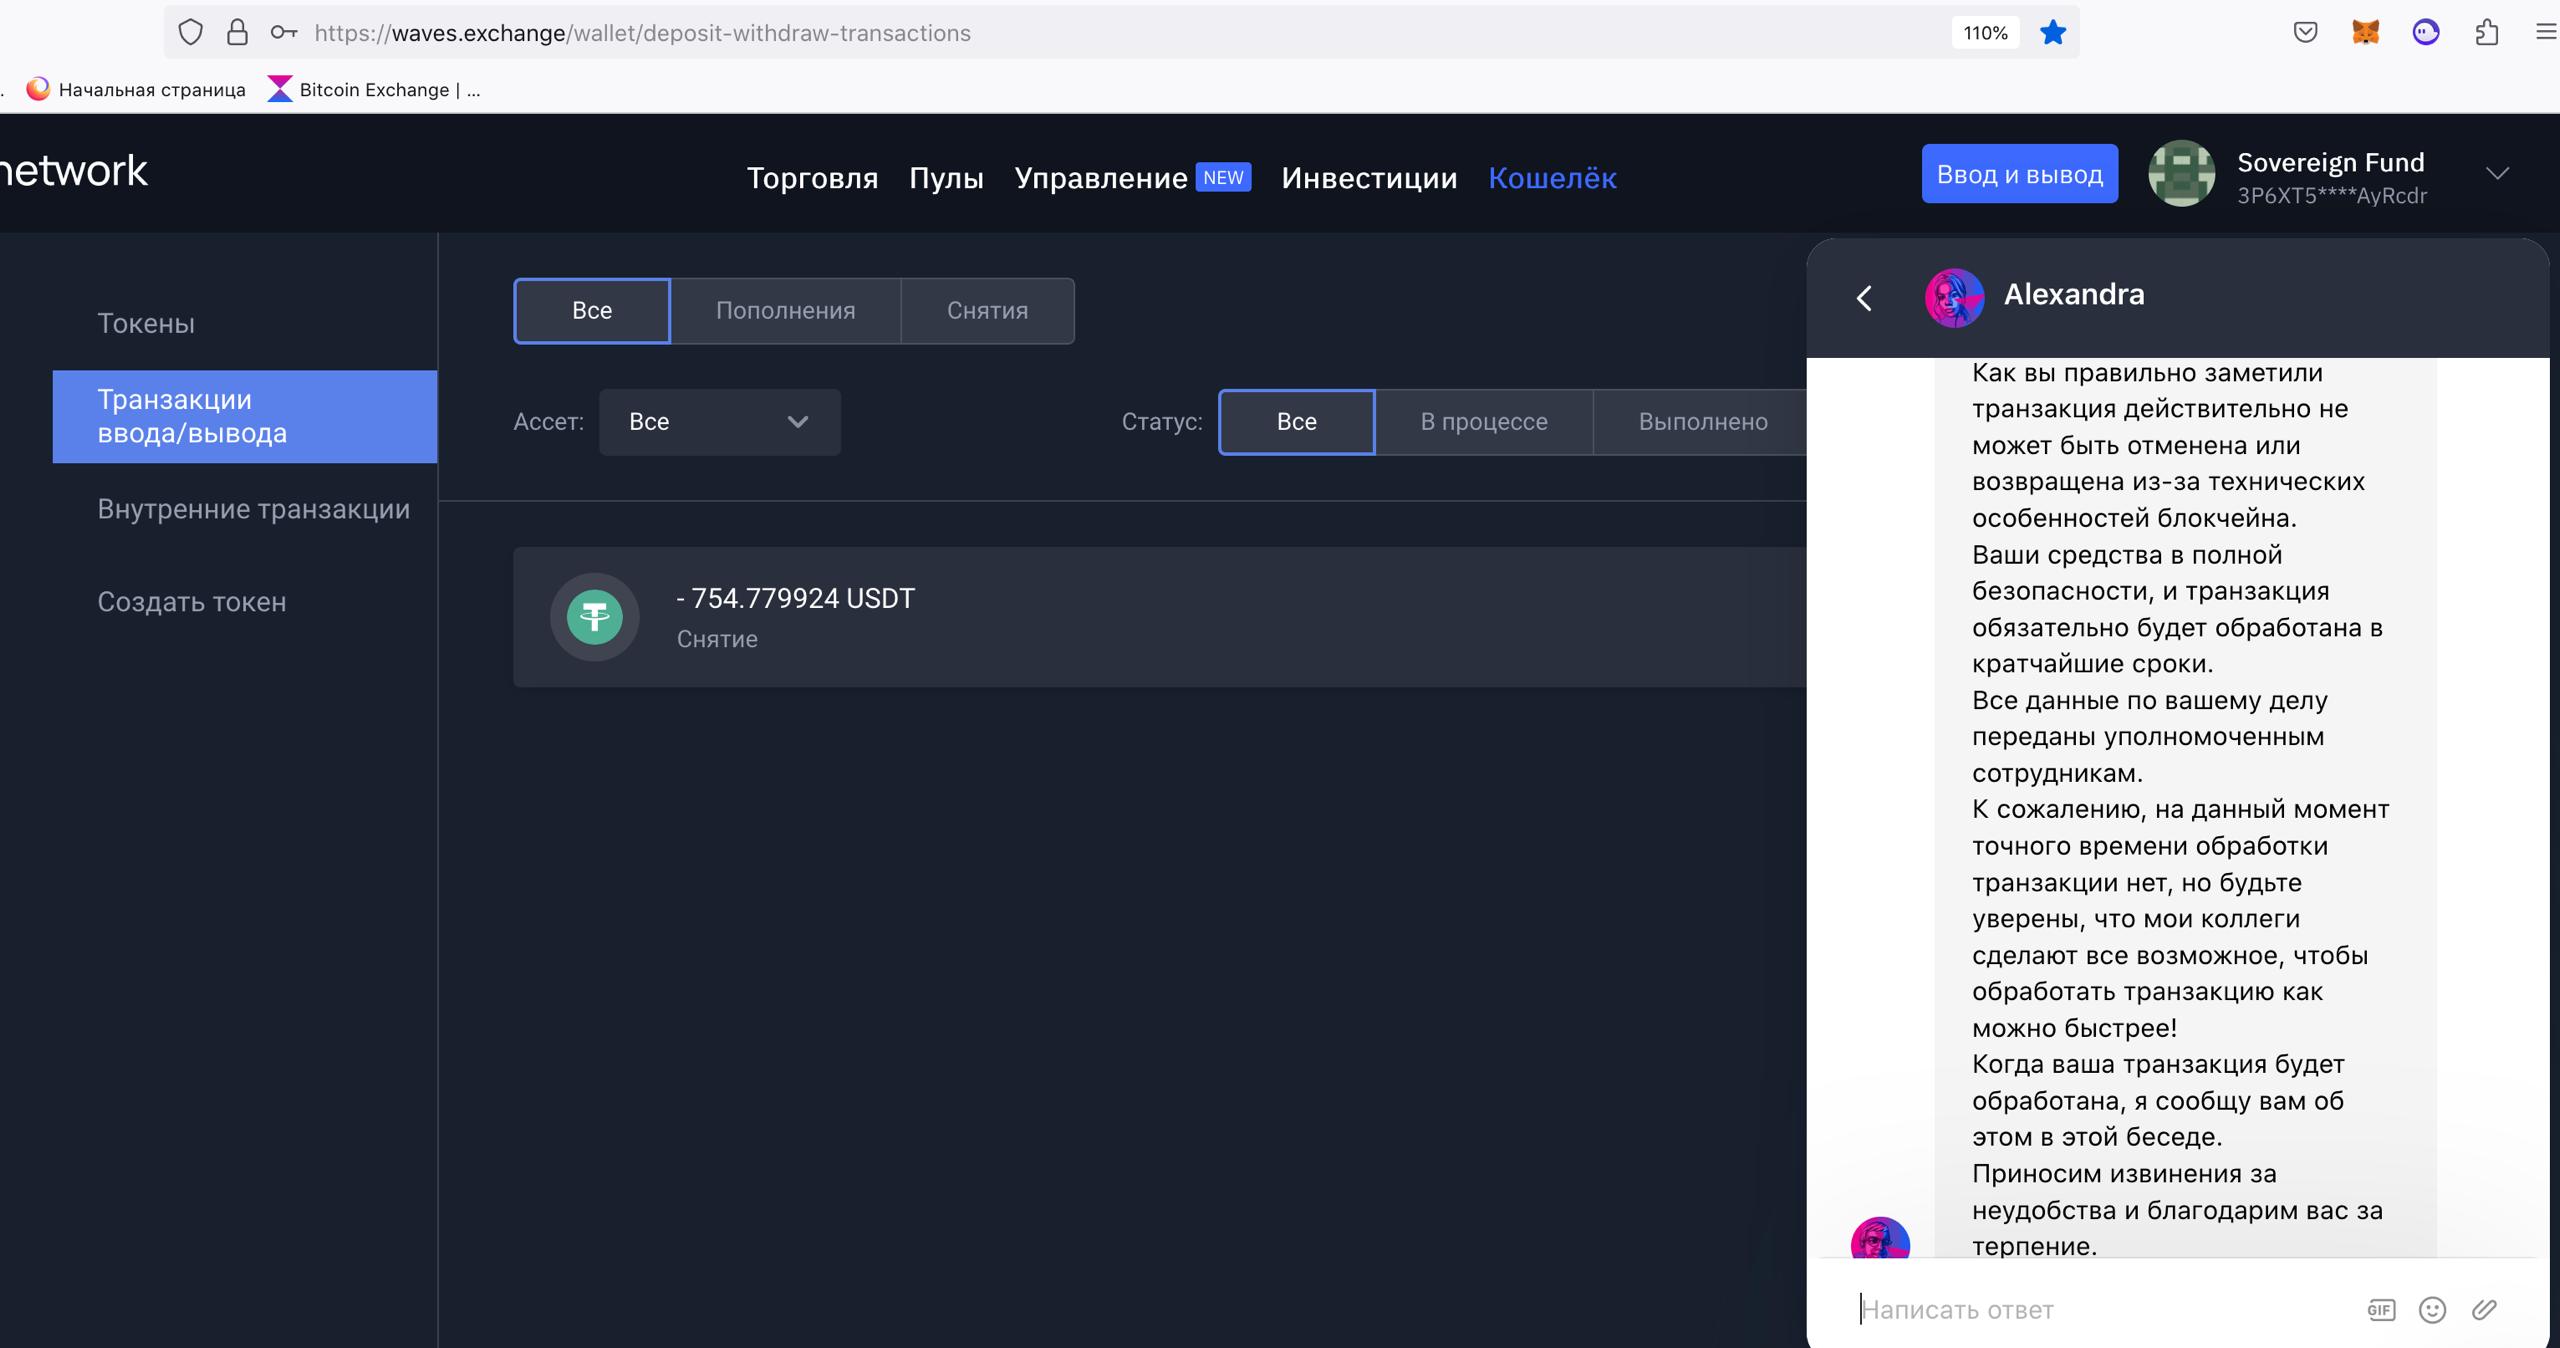Click the paperclip attachment icon
The image size is (2560, 1348).
[2484, 1309]
